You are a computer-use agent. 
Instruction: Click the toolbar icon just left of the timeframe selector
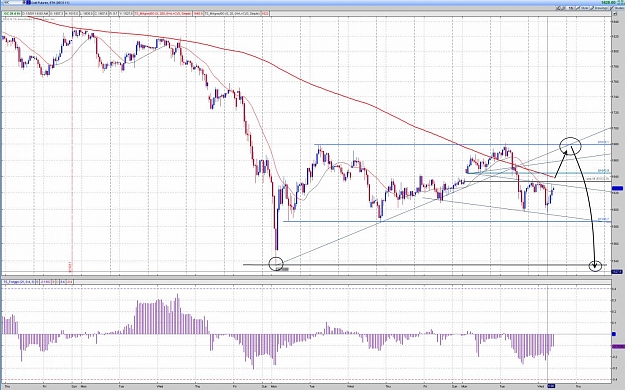(563, 8)
